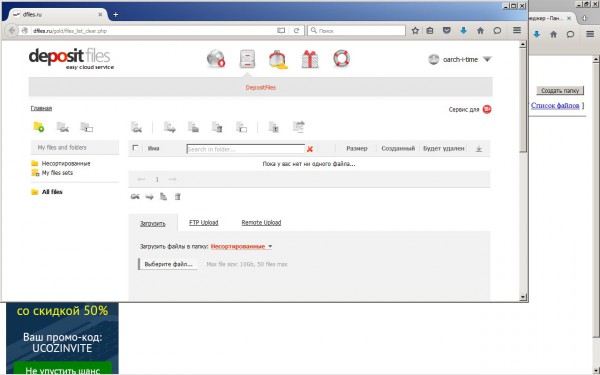Open the Несортированные upload folder dropdown

(241, 246)
